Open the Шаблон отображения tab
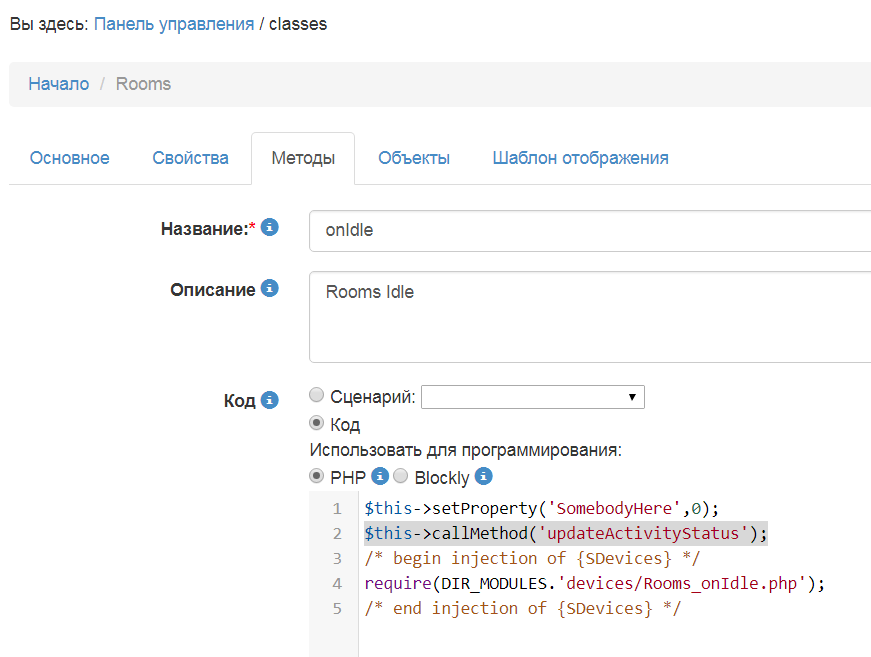The image size is (871, 657). (x=580, y=158)
